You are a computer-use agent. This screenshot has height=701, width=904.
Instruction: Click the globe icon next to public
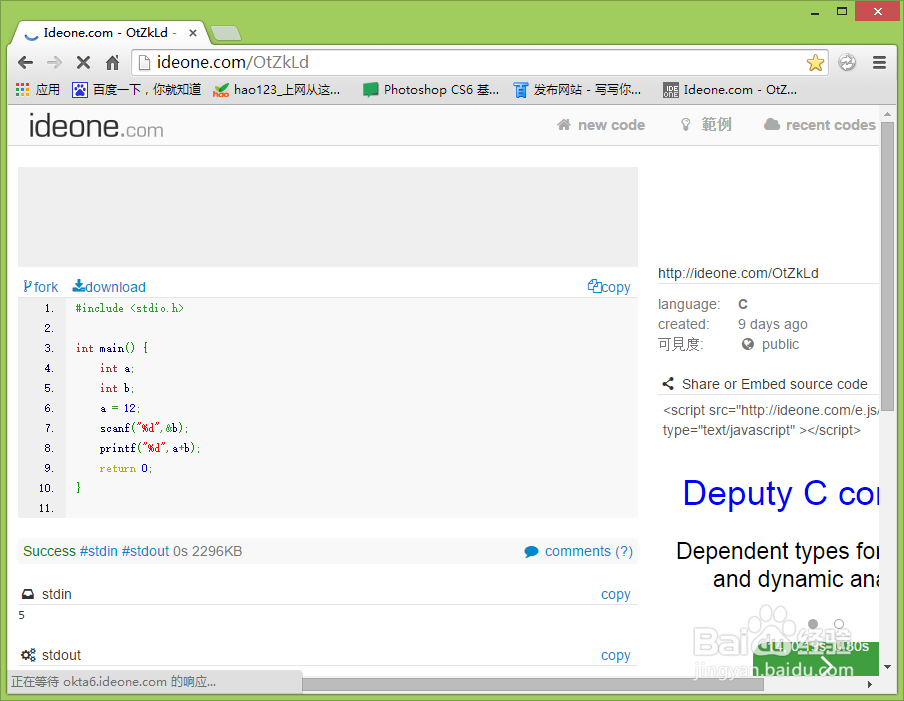click(748, 344)
